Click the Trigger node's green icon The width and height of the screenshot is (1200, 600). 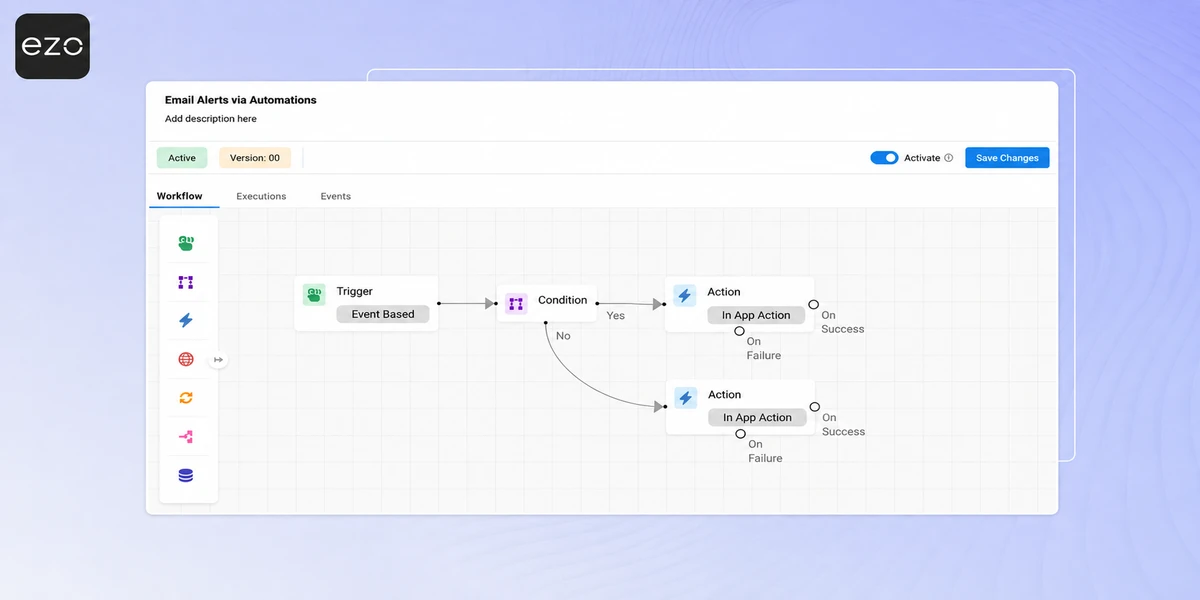315,294
